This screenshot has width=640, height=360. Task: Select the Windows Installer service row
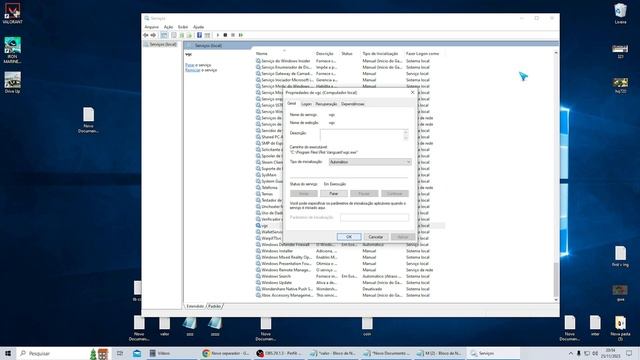[350, 251]
